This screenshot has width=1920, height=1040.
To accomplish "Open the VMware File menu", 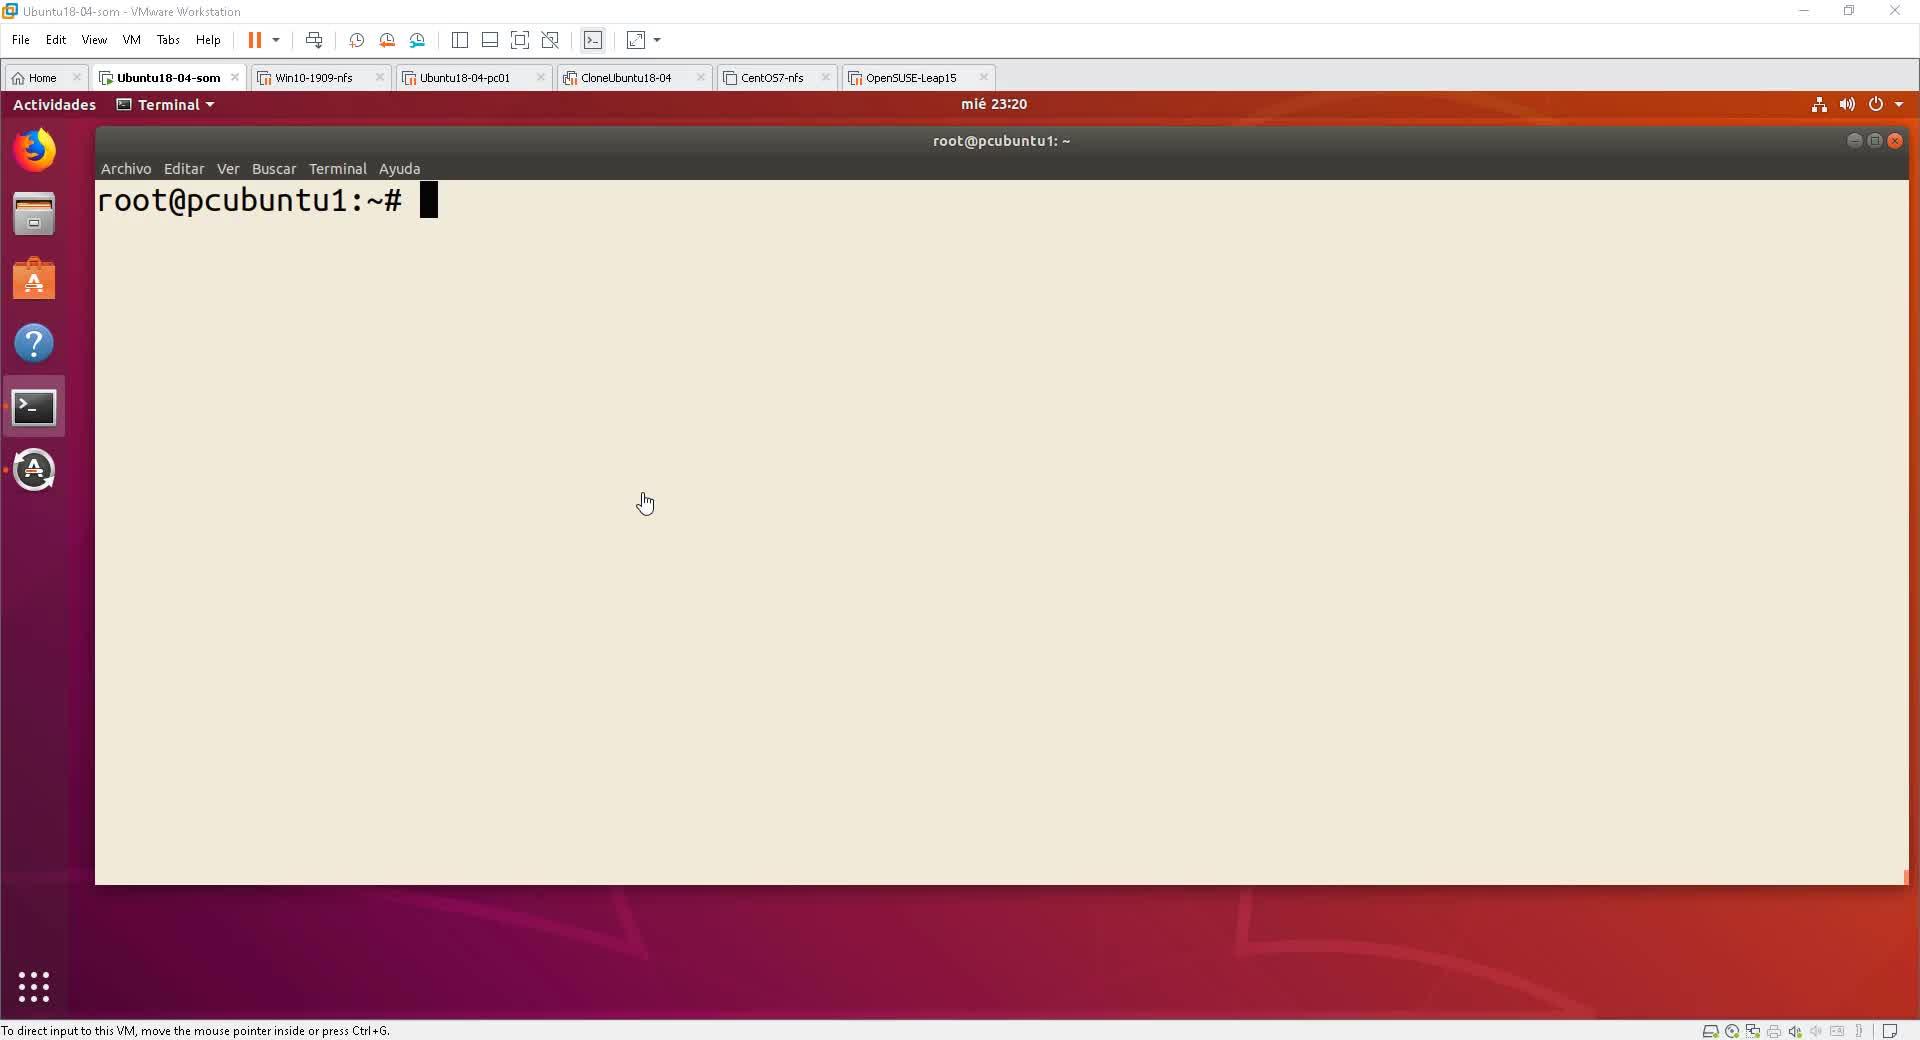I will [x=20, y=40].
